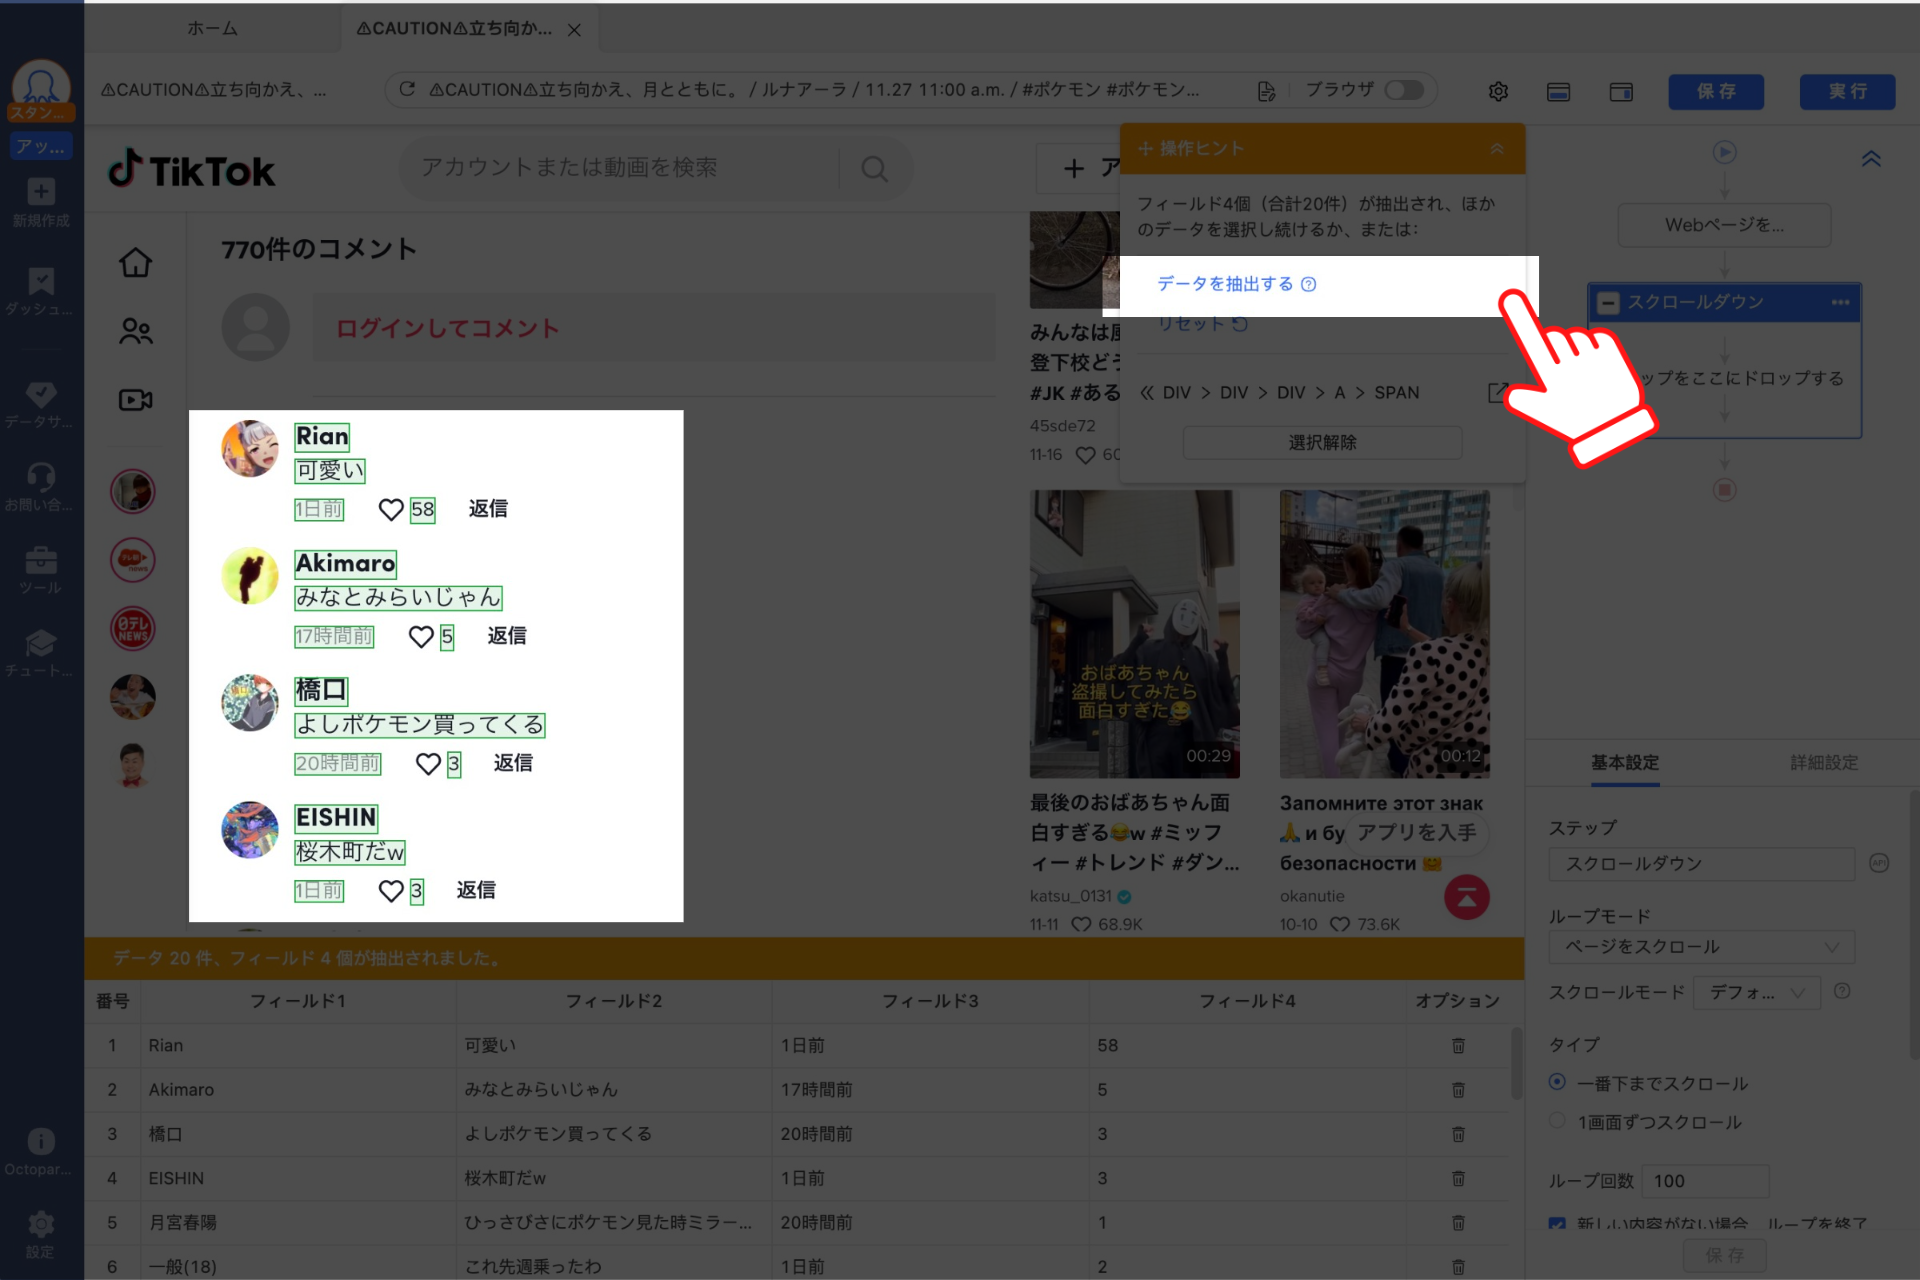Collapse the 操作ヒント panel
The width and height of the screenshot is (1920, 1280).
coord(1497,149)
